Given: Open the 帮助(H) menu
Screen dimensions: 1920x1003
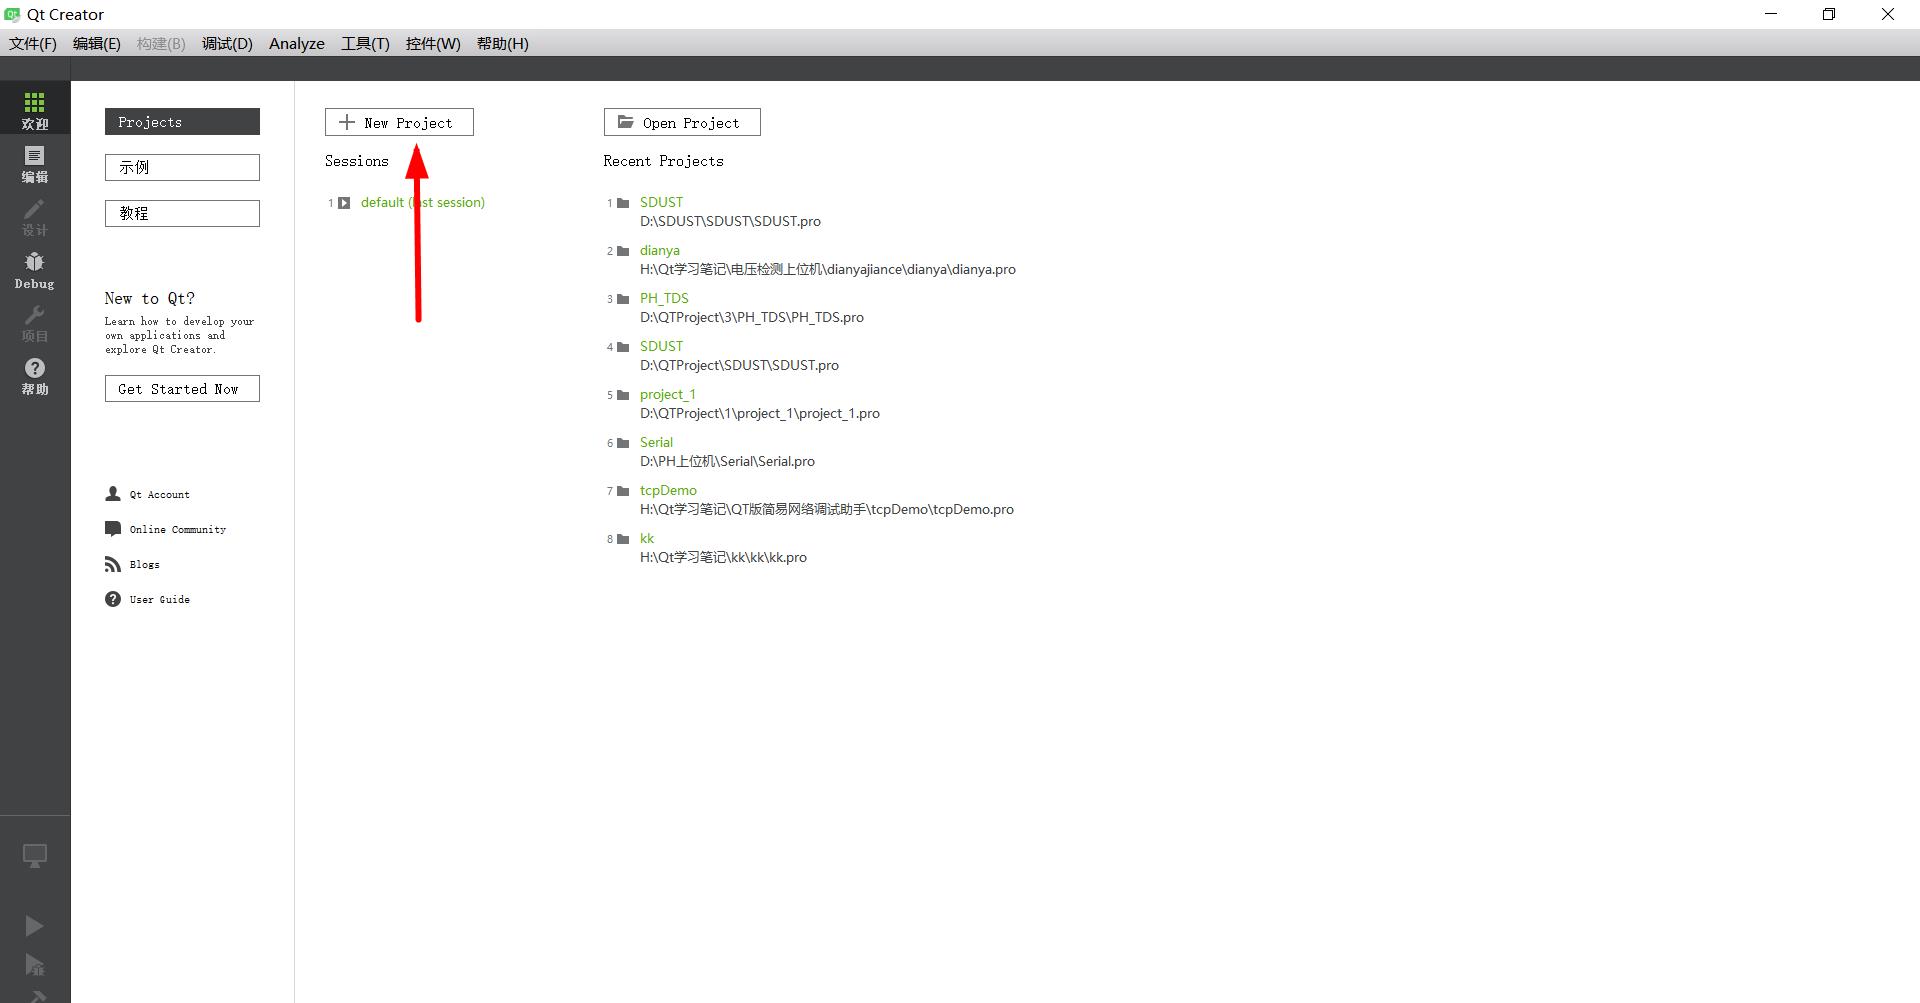Looking at the screenshot, I should pyautogui.click(x=502, y=43).
